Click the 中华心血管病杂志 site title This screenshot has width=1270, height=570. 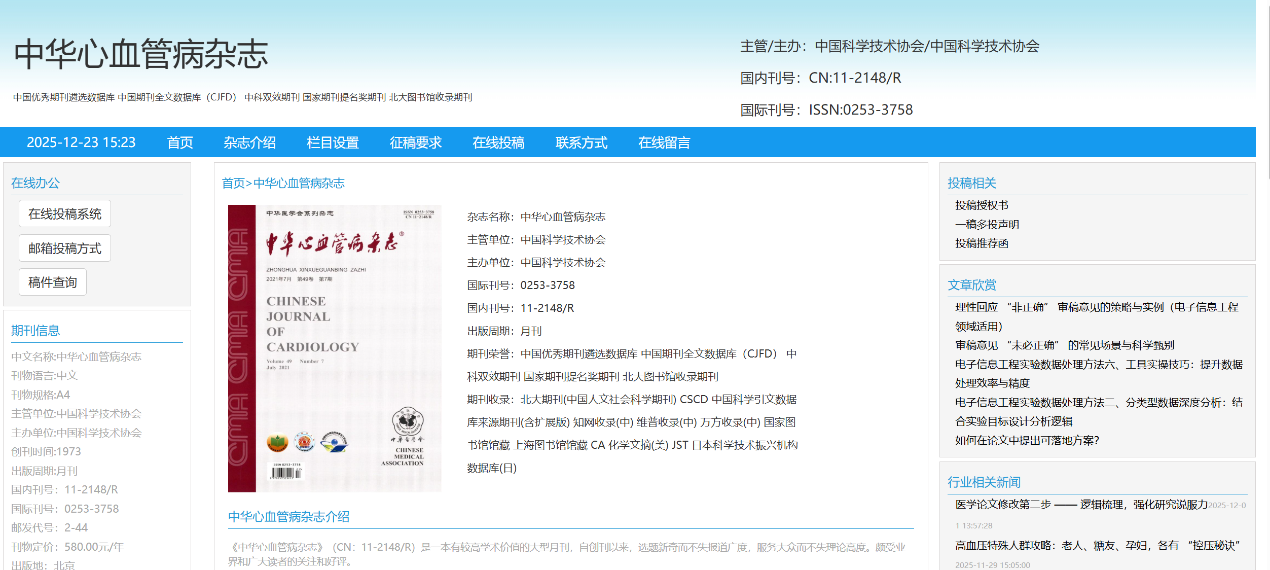pyautogui.click(x=141, y=54)
